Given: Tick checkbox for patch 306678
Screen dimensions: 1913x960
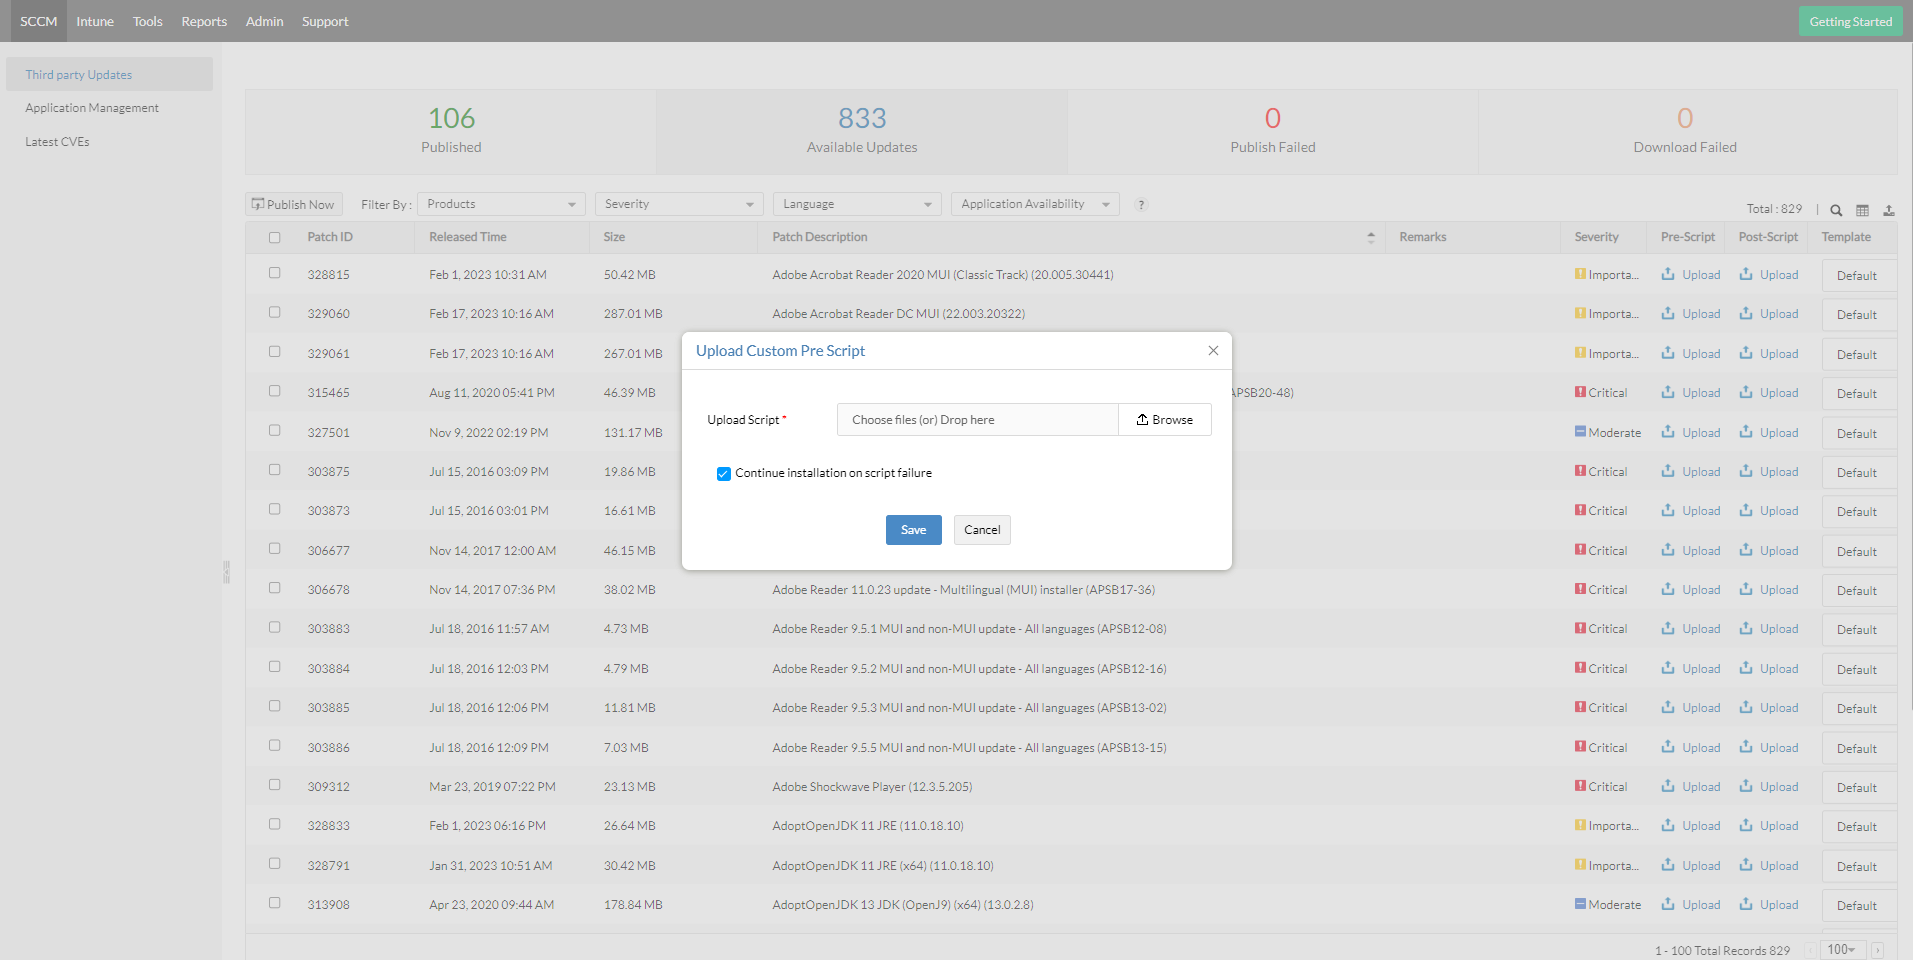Looking at the screenshot, I should 274,588.
